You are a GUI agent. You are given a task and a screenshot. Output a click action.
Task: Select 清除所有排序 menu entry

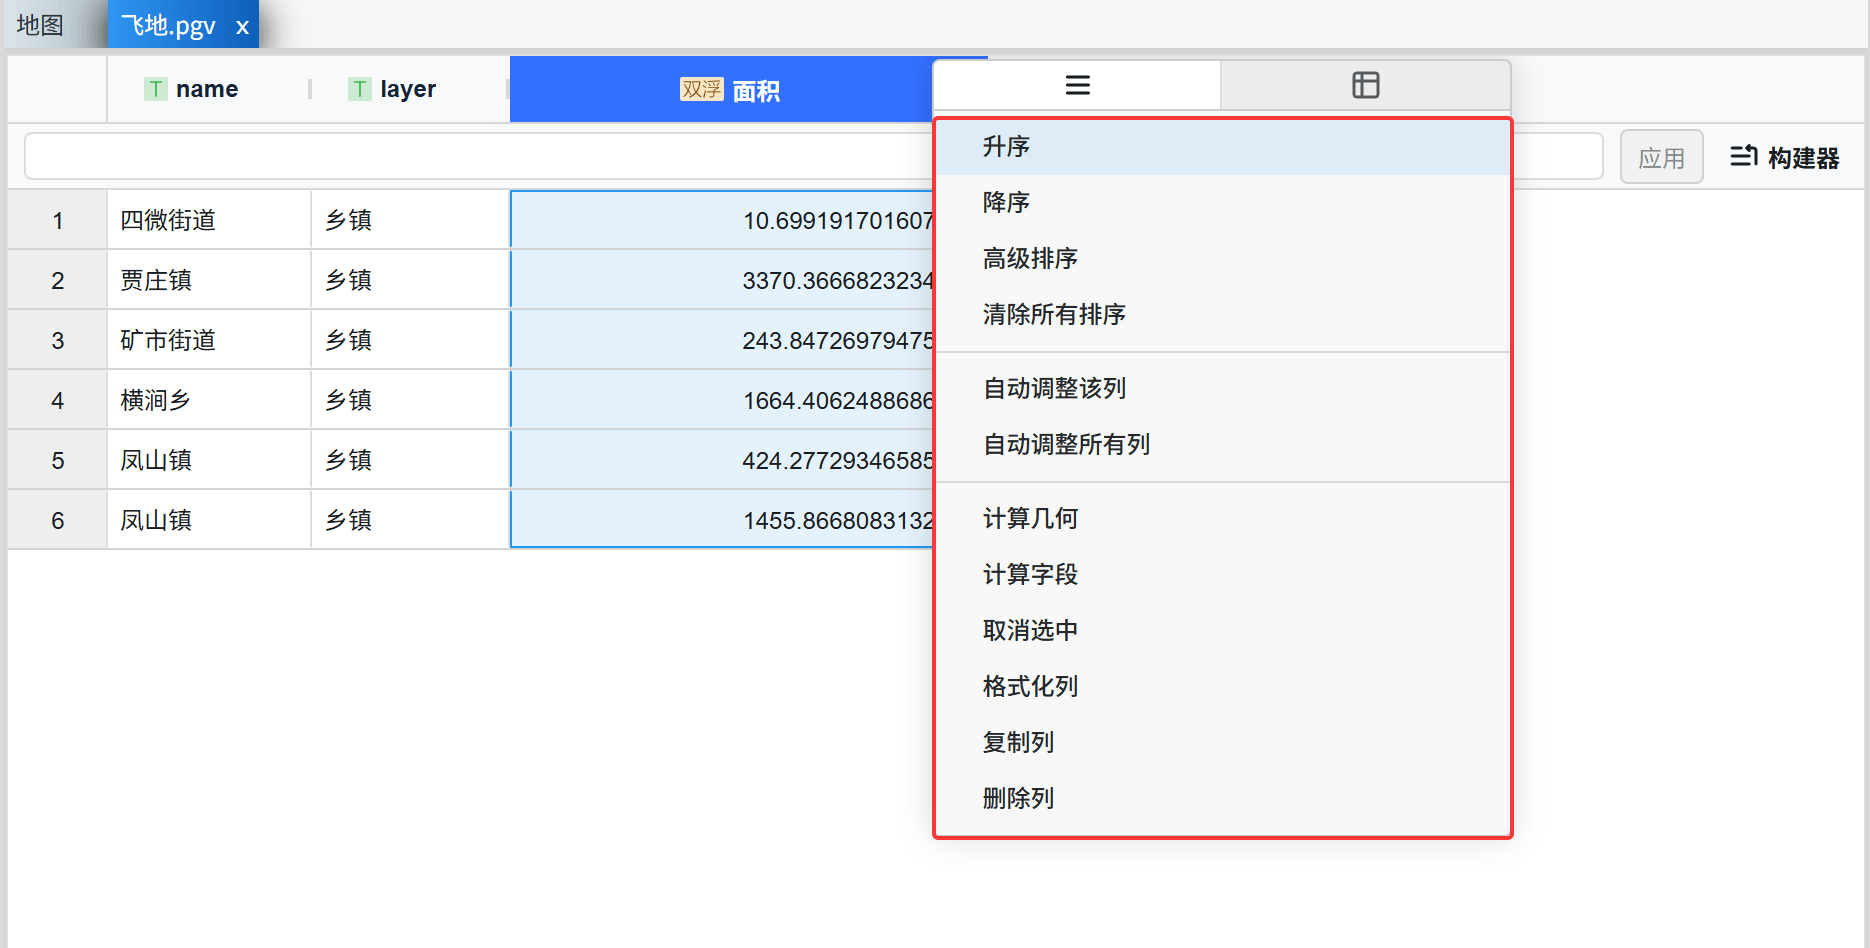[1054, 315]
